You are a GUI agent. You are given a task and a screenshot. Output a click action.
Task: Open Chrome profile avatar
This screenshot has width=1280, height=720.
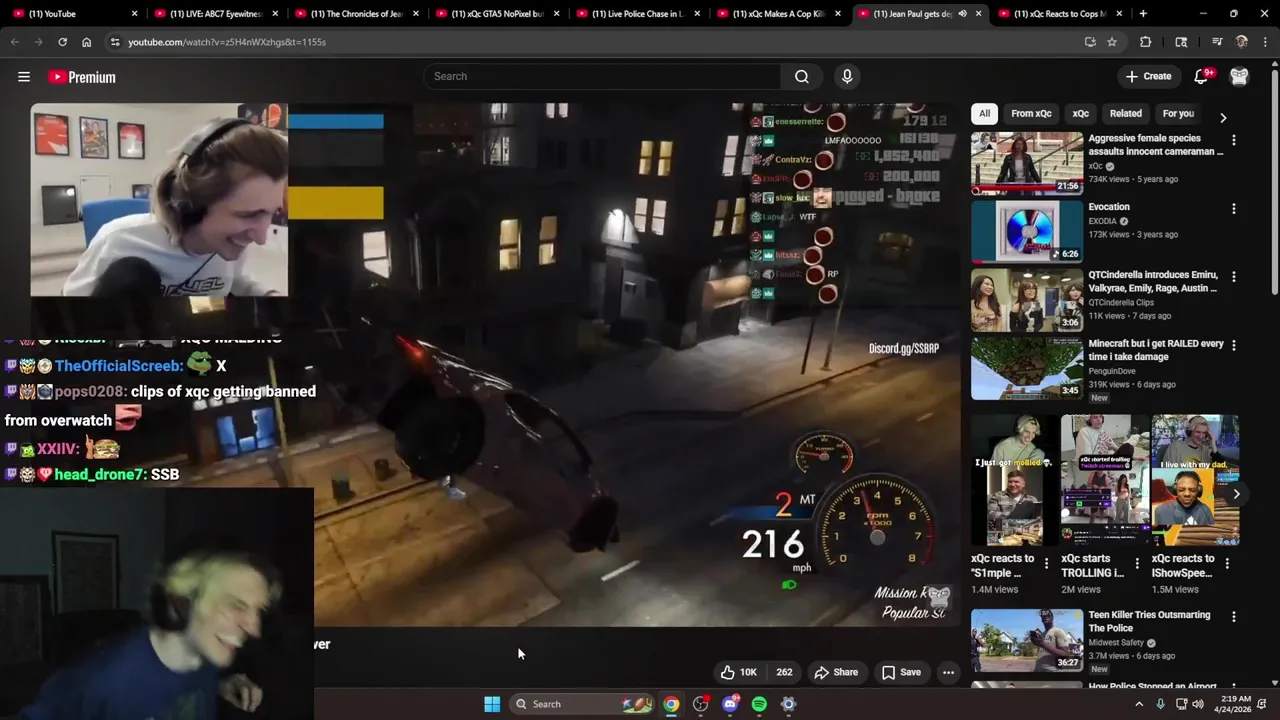point(1241,42)
